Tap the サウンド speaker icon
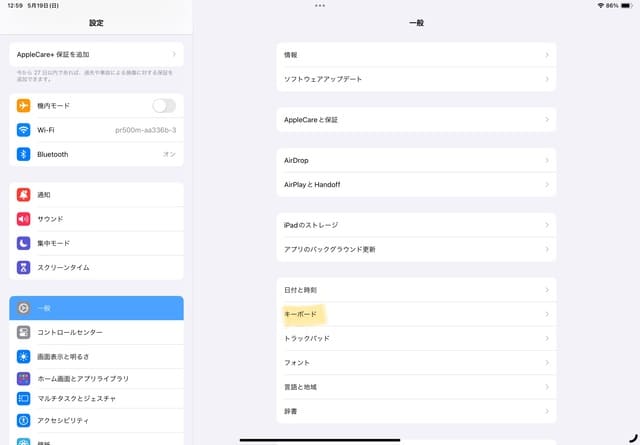The width and height of the screenshot is (640, 445). tap(23, 219)
